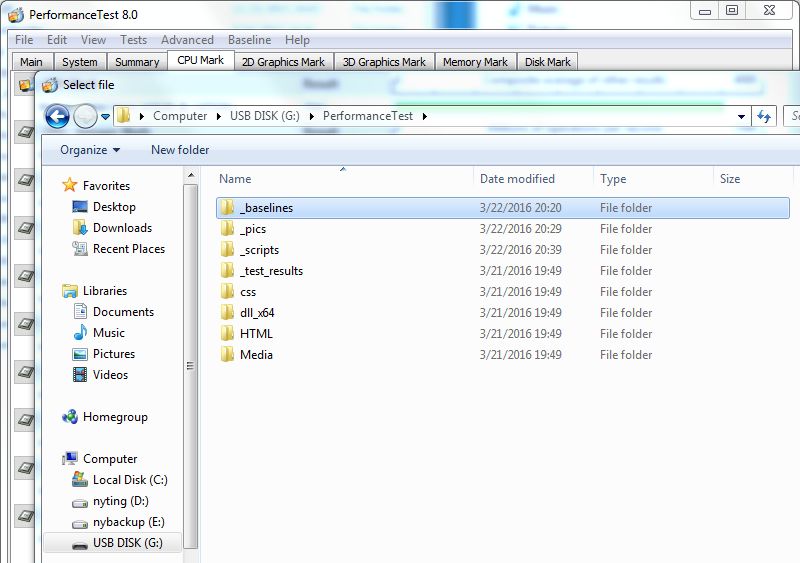Open address bar history dropdown arrow
The image size is (800, 563).
[741, 117]
